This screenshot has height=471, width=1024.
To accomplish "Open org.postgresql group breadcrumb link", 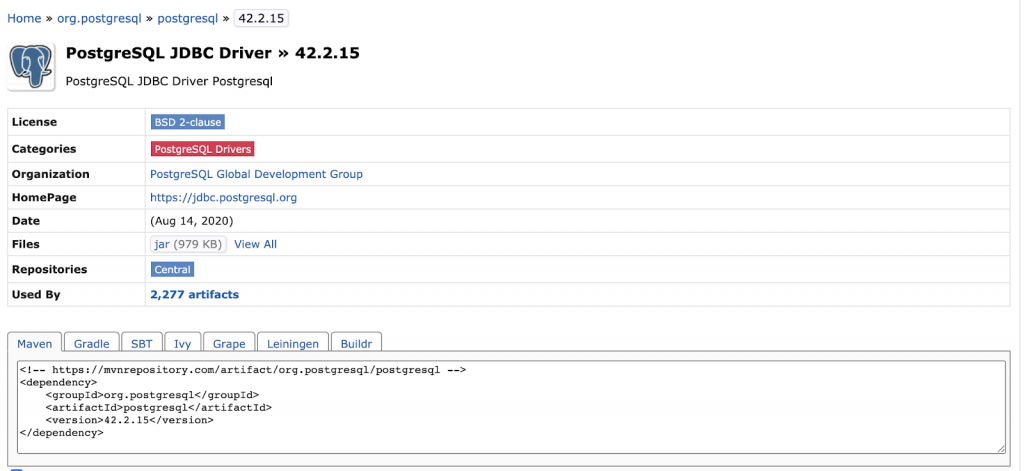I will click(98, 18).
